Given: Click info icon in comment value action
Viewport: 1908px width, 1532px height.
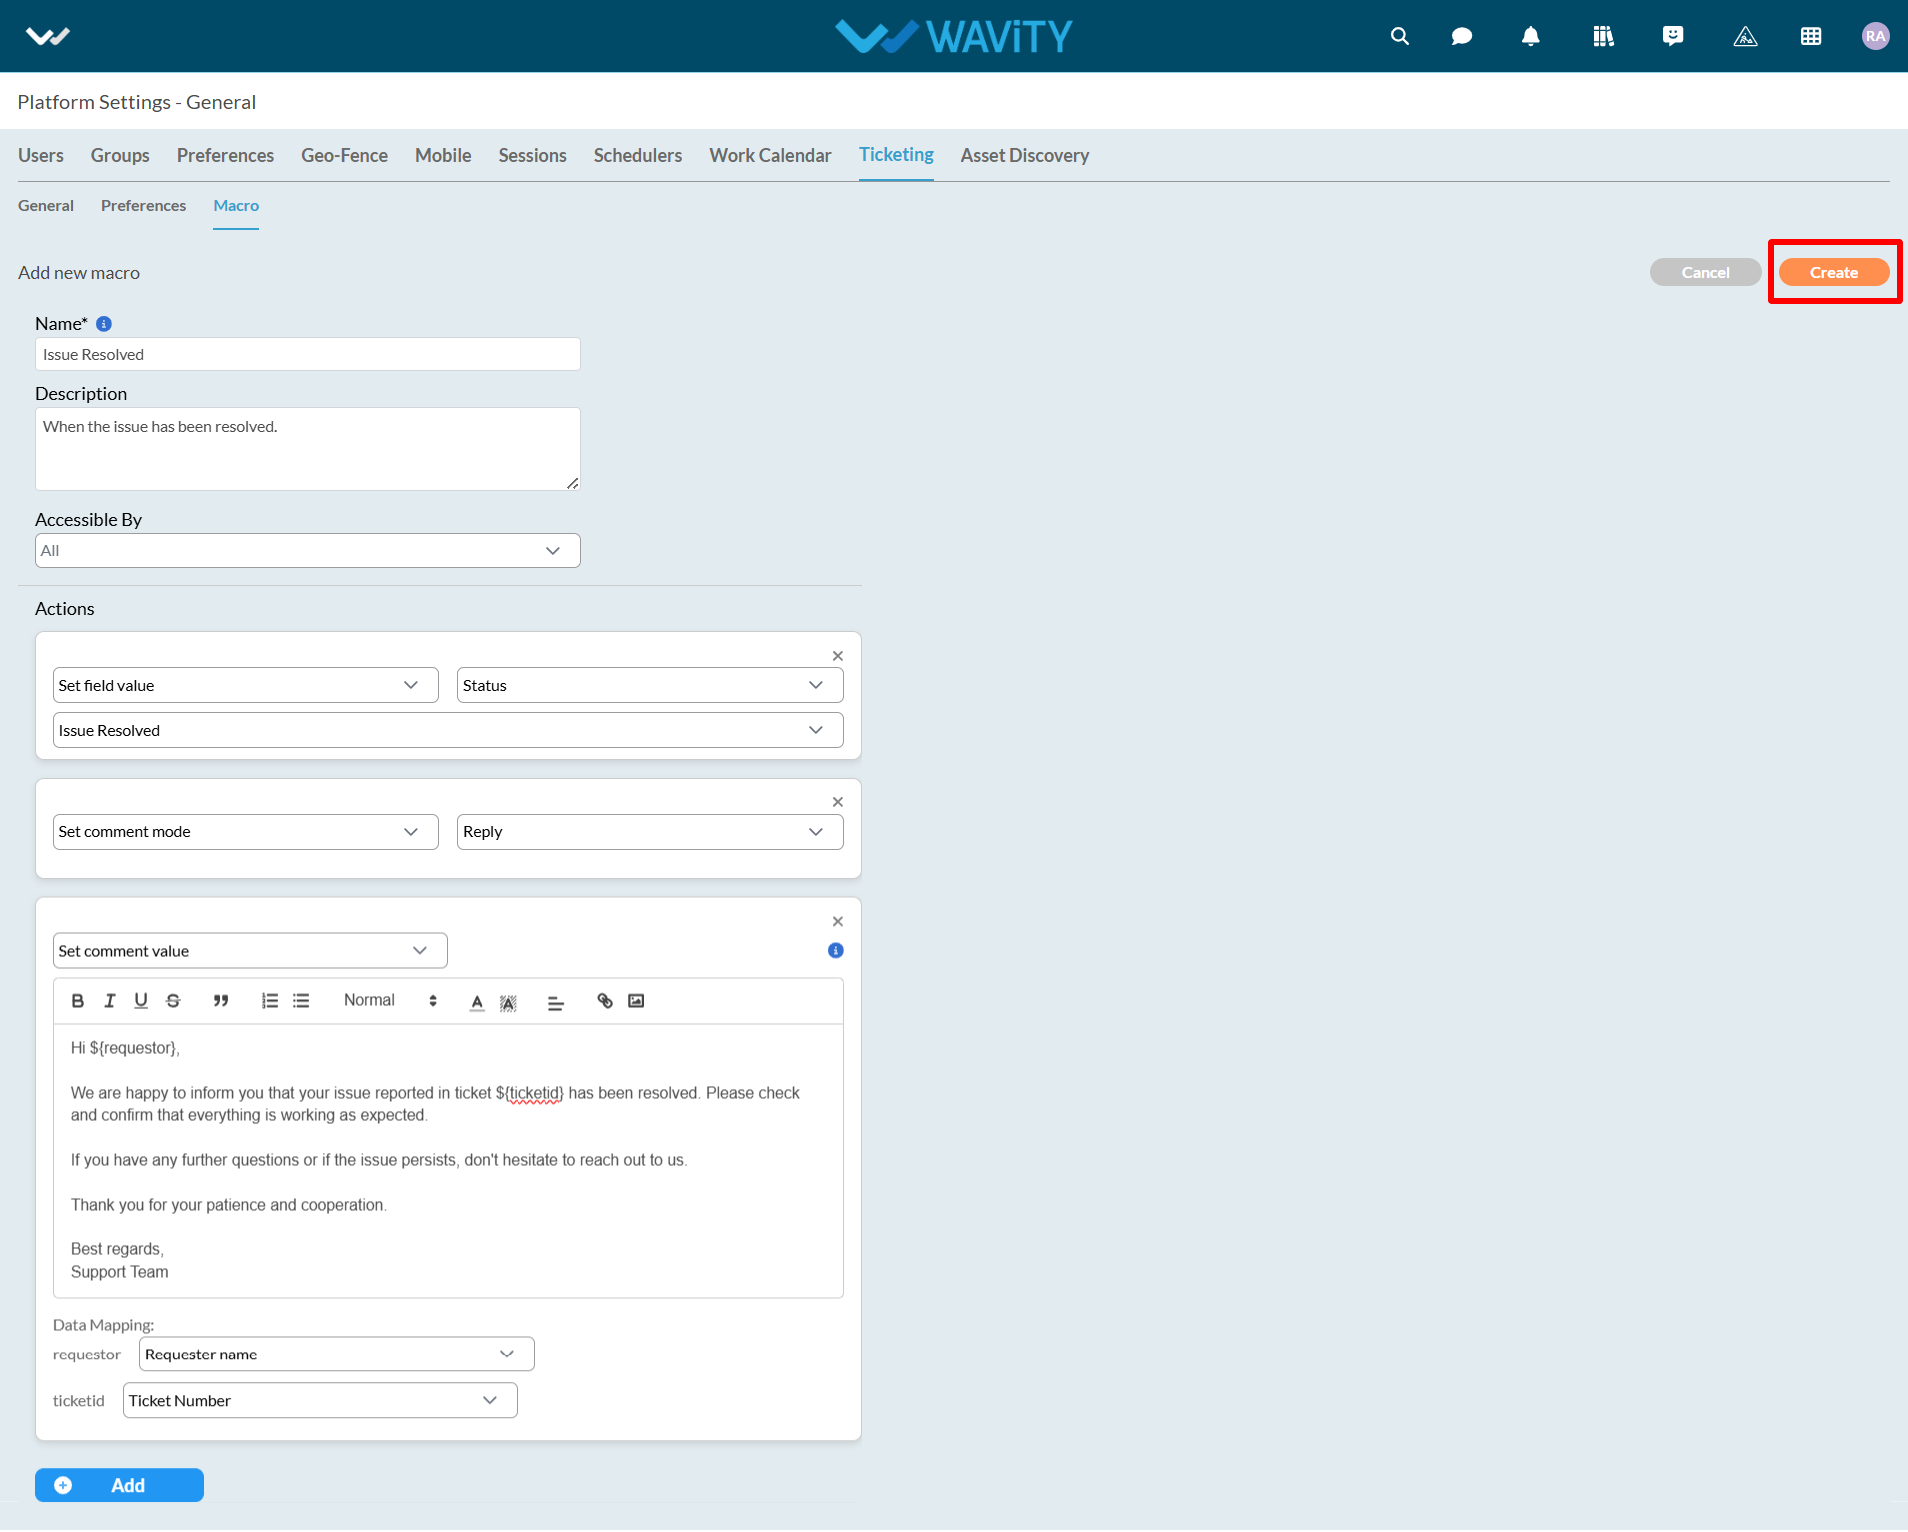Looking at the screenshot, I should pos(836,950).
